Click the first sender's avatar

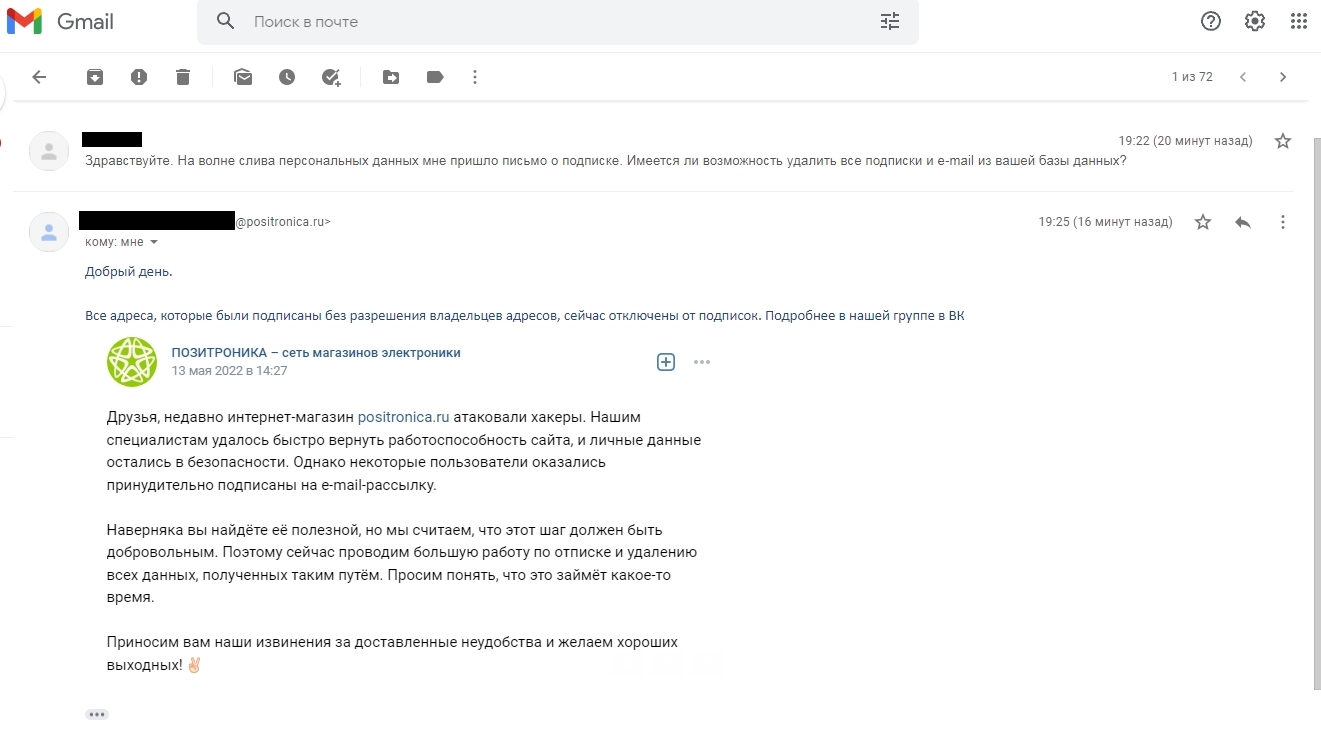(49, 151)
